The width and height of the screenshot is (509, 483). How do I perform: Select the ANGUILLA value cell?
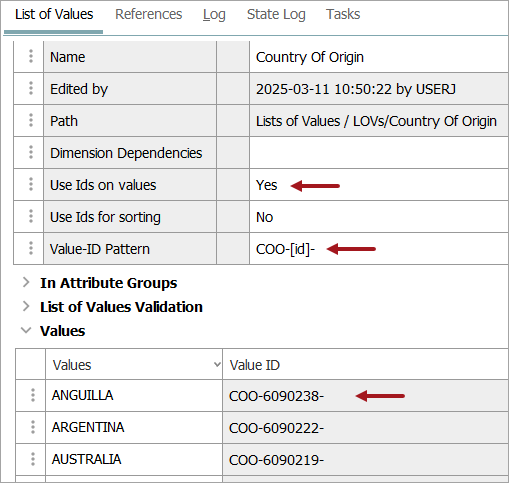tap(134, 395)
